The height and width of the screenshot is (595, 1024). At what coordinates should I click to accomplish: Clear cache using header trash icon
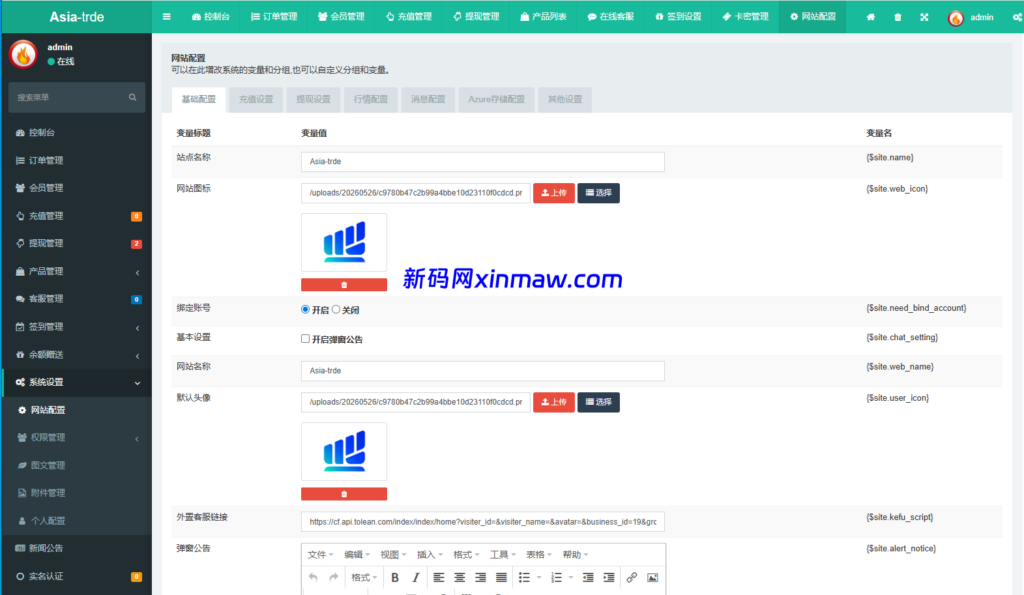click(897, 17)
